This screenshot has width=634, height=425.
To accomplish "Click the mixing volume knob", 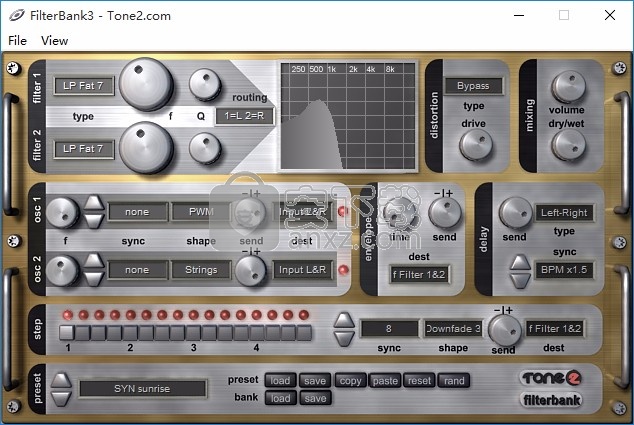I will (x=568, y=87).
